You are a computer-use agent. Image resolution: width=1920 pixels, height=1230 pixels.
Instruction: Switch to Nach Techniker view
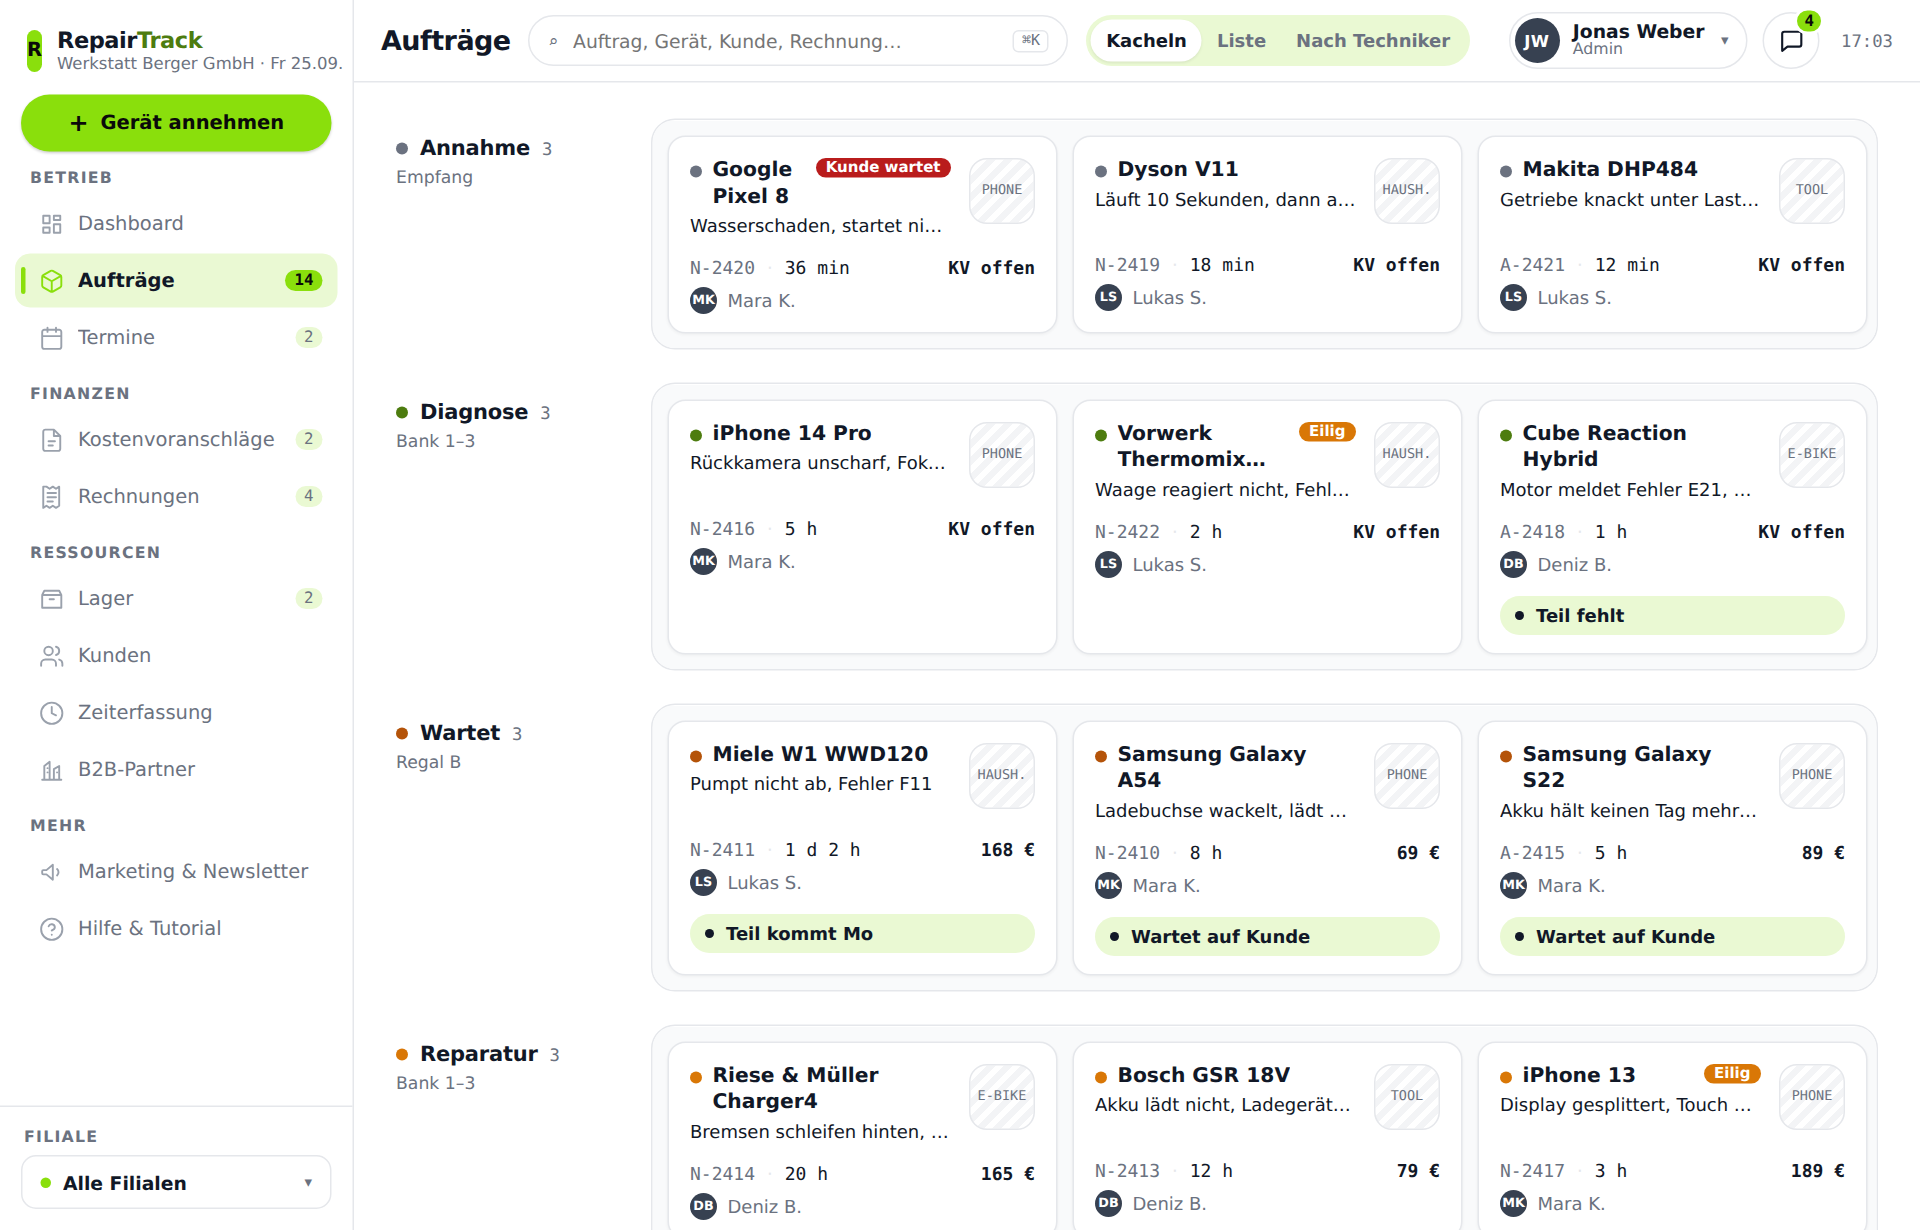click(x=1373, y=41)
